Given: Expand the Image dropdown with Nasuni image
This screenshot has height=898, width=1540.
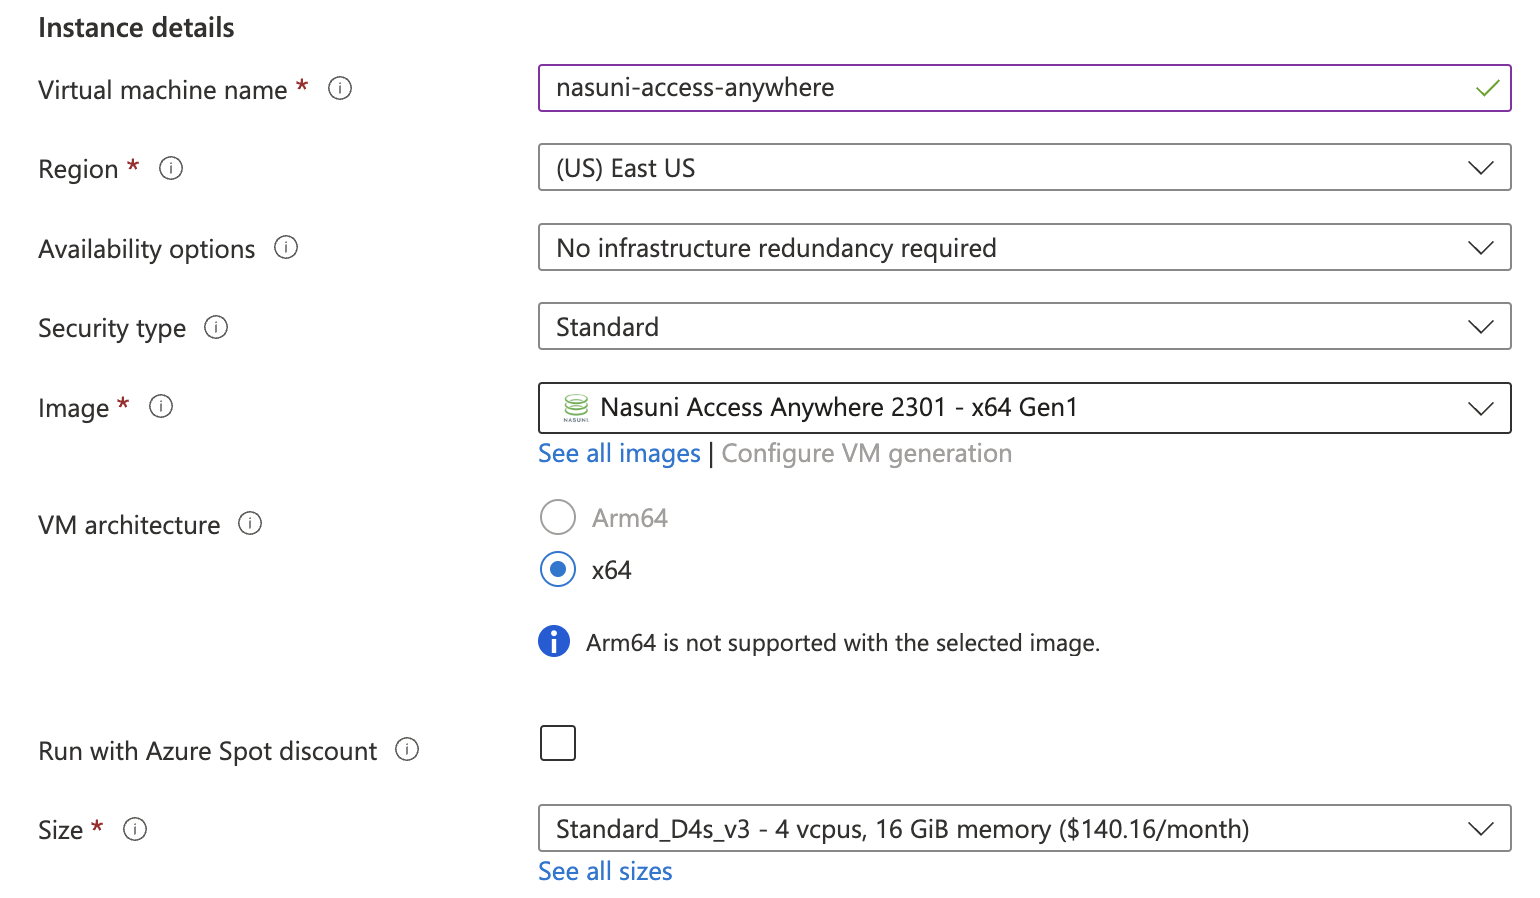Looking at the screenshot, I should pos(1023,408).
